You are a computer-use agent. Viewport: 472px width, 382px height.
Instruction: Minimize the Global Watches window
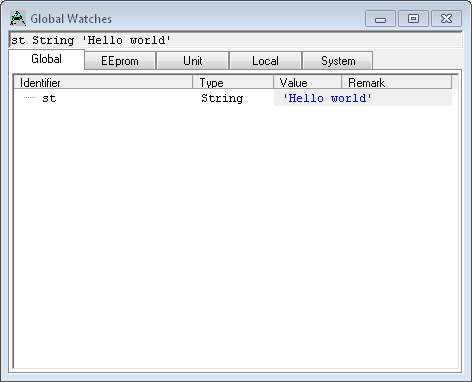tap(380, 18)
